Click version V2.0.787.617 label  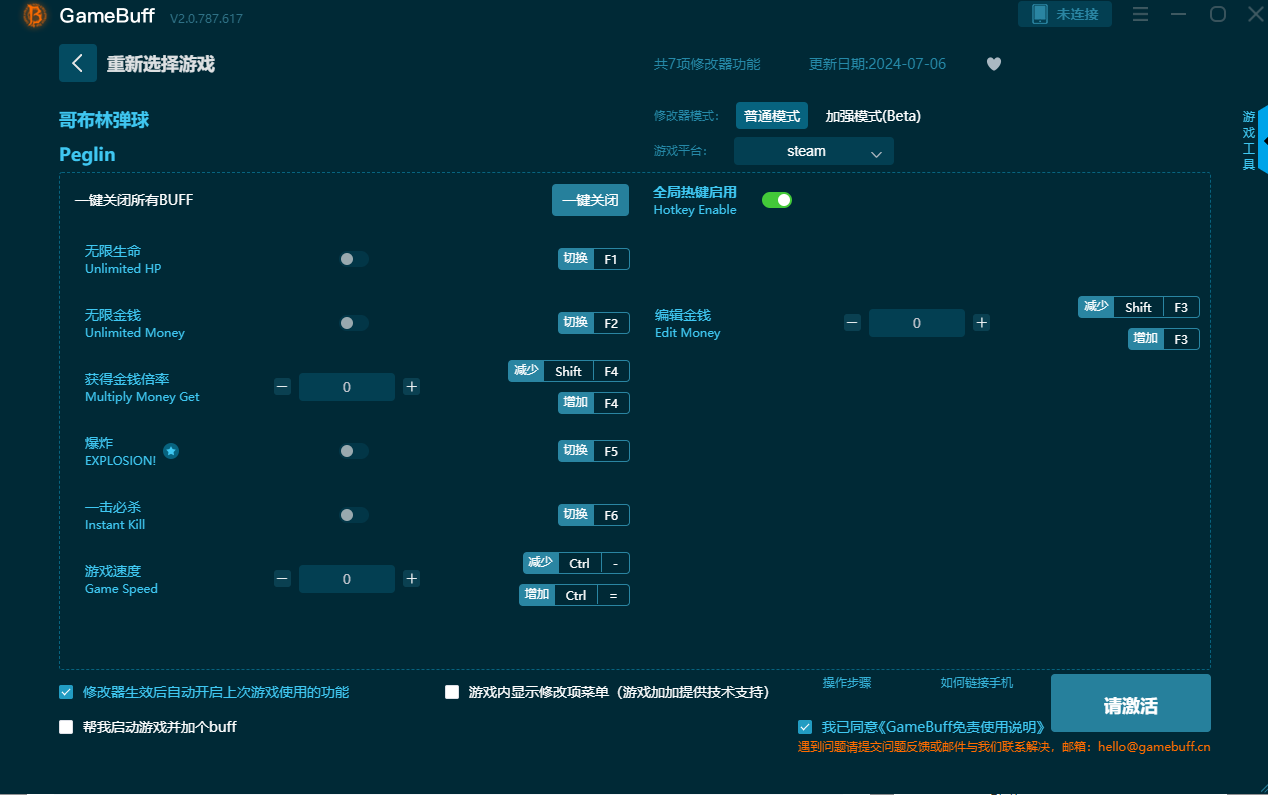[206, 18]
